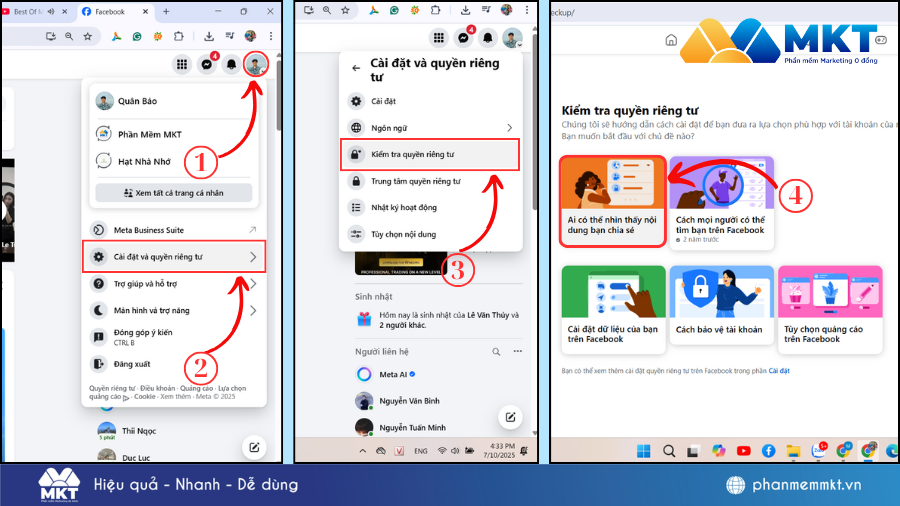Open Chrome three-dot menu in left browser

(271, 36)
